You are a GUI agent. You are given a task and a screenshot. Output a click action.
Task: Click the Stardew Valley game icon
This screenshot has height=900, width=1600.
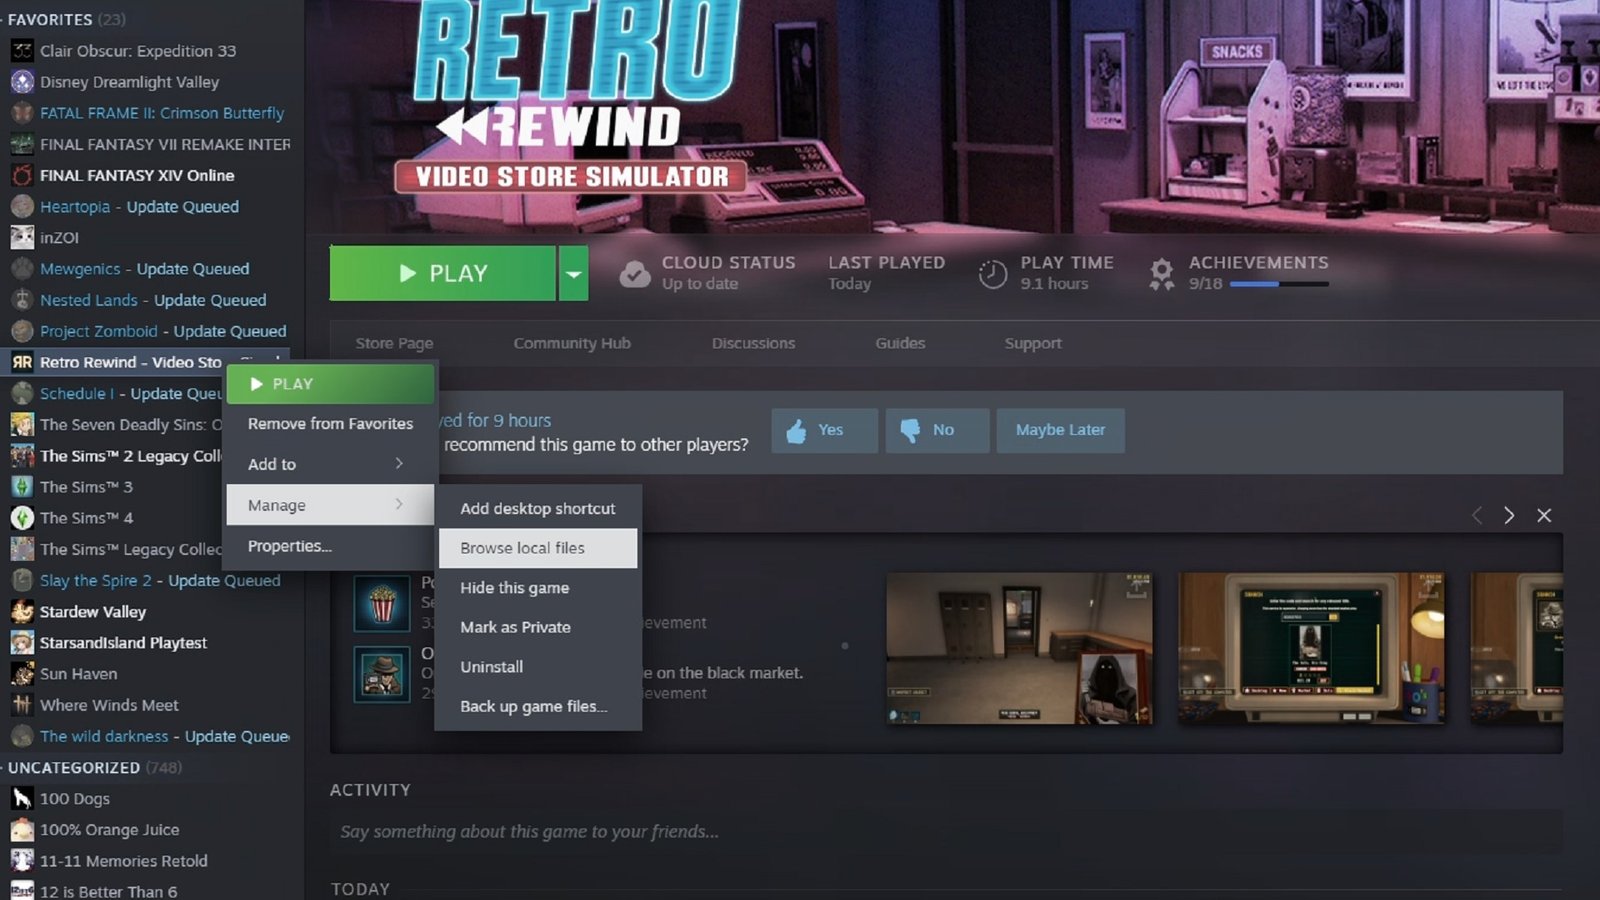(22, 611)
